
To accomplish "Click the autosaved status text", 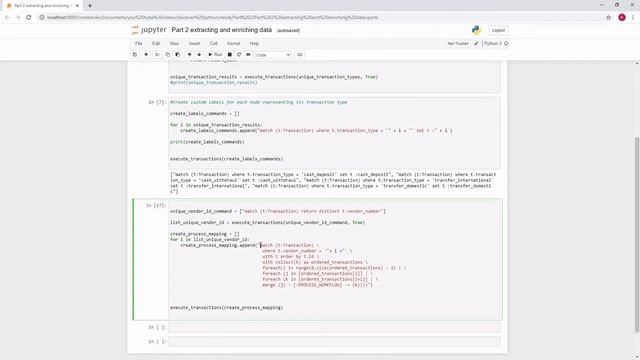I will pos(288,31).
